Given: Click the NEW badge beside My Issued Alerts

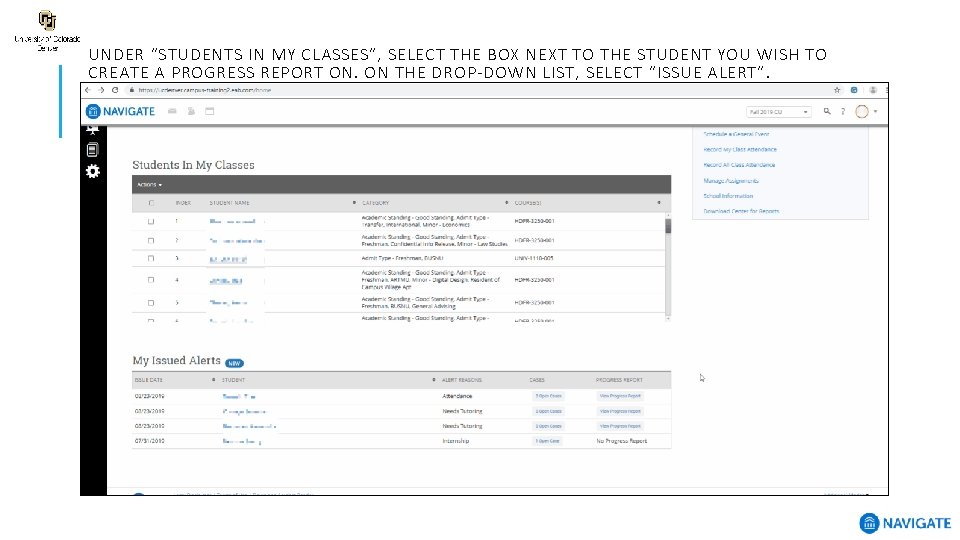Looking at the screenshot, I should (x=234, y=363).
